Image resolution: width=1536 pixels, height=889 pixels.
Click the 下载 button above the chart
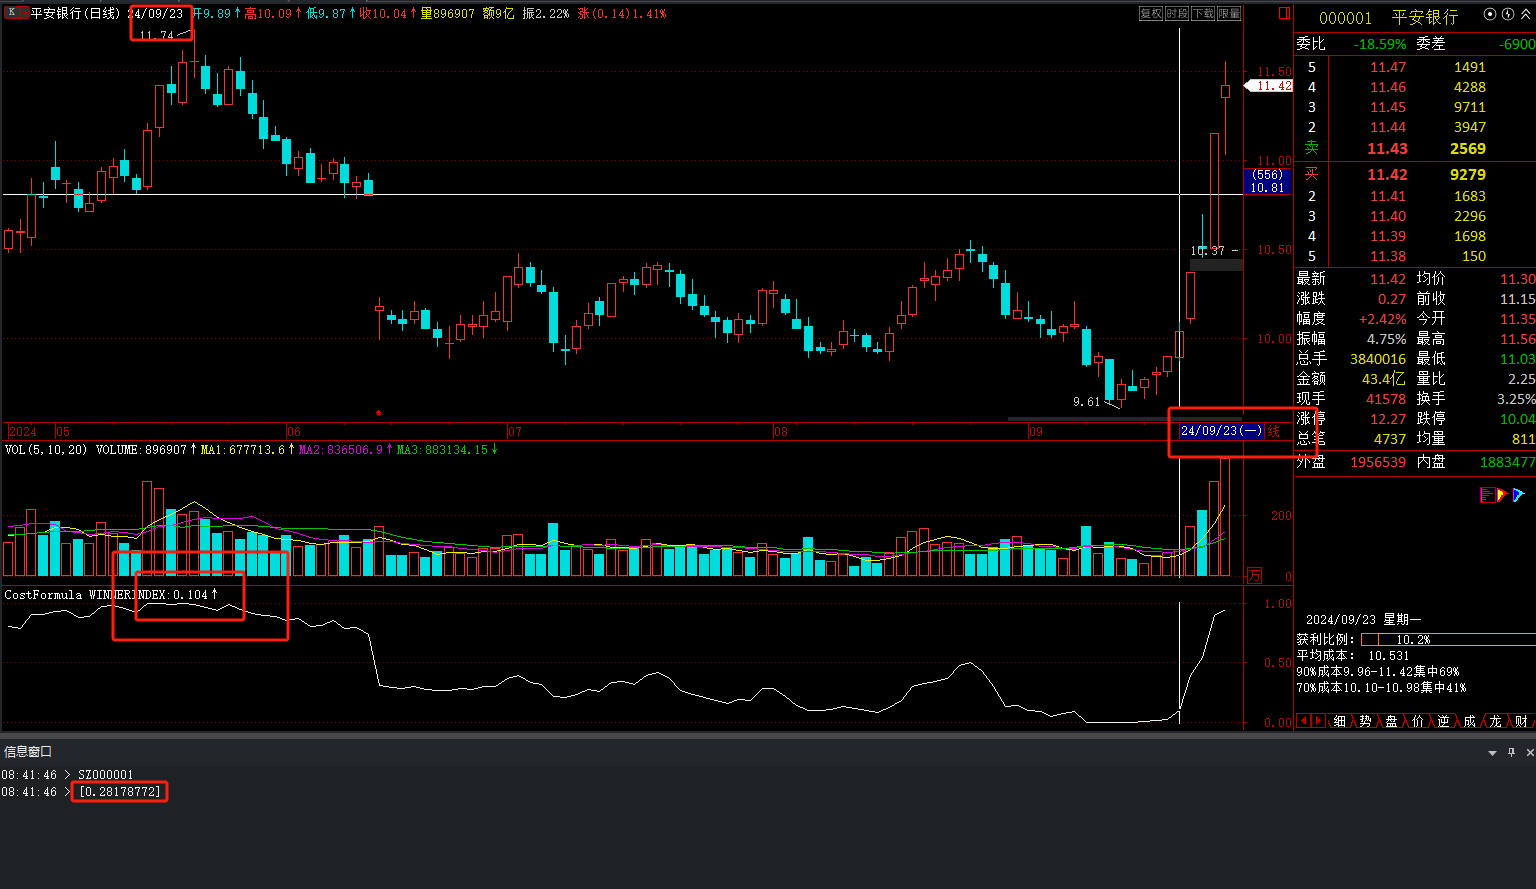pos(1203,13)
